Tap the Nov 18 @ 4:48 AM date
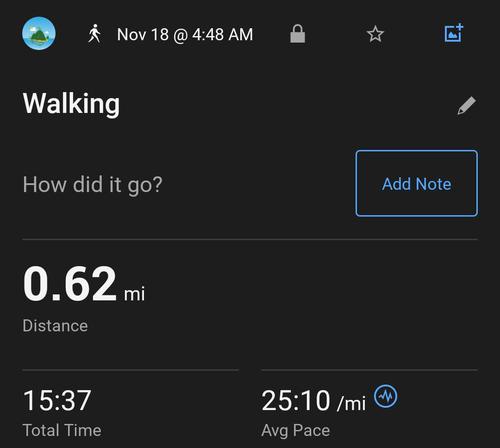Image resolution: width=500 pixels, height=448 pixels. tap(185, 34)
